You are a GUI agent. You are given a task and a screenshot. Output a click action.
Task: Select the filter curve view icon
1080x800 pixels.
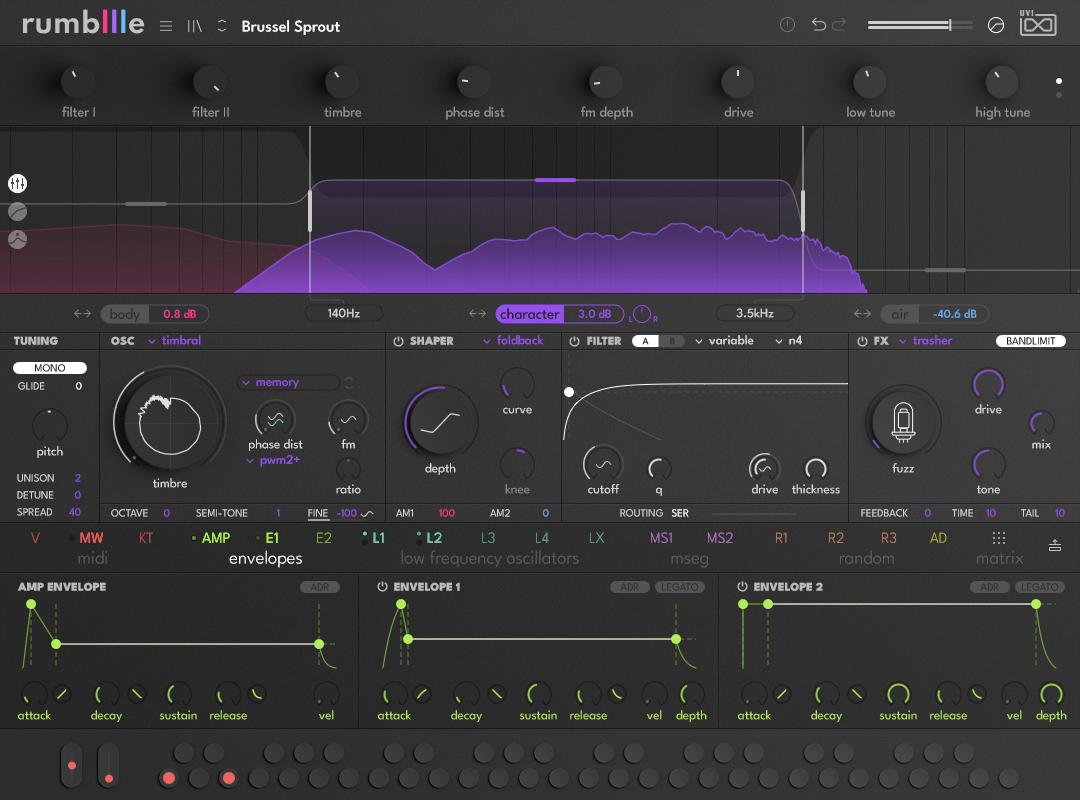tap(17, 212)
